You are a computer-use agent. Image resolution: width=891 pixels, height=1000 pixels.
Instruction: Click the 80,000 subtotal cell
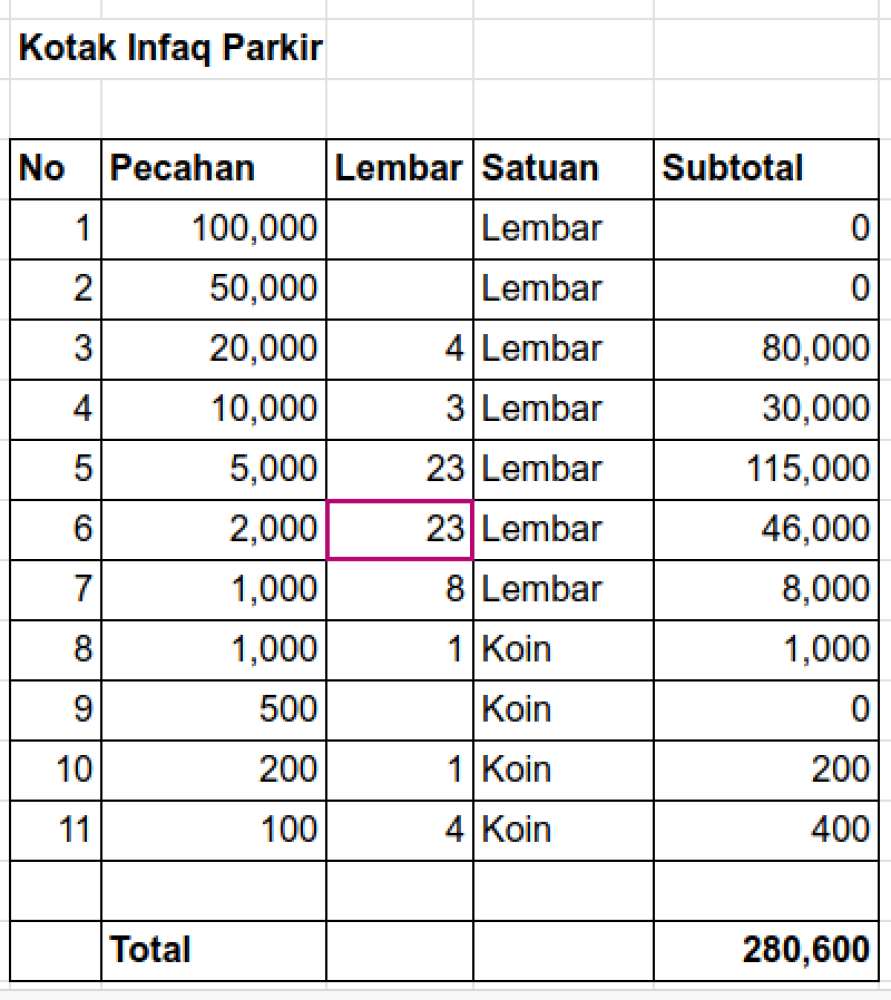pyautogui.click(x=765, y=349)
